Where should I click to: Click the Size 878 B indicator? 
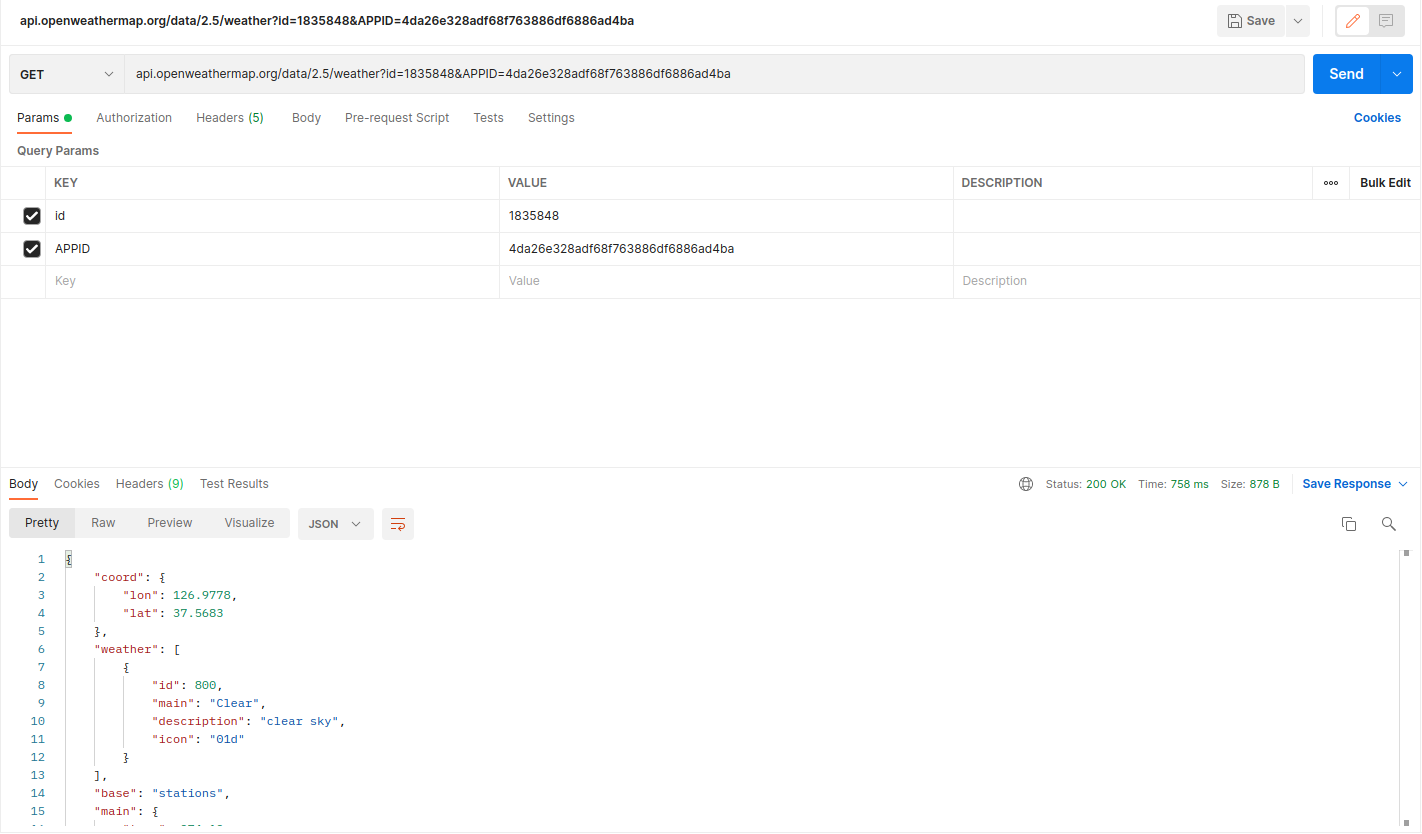coord(1250,484)
